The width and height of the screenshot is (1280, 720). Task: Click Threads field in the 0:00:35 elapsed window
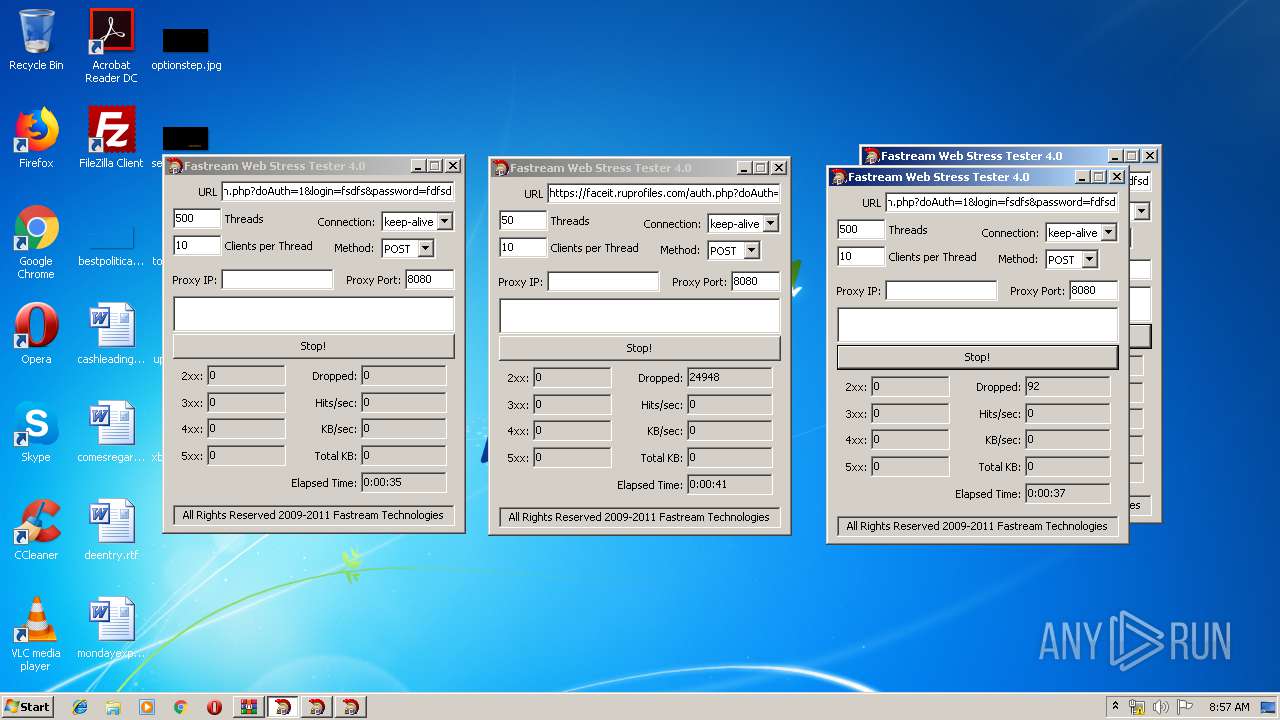(x=197, y=218)
